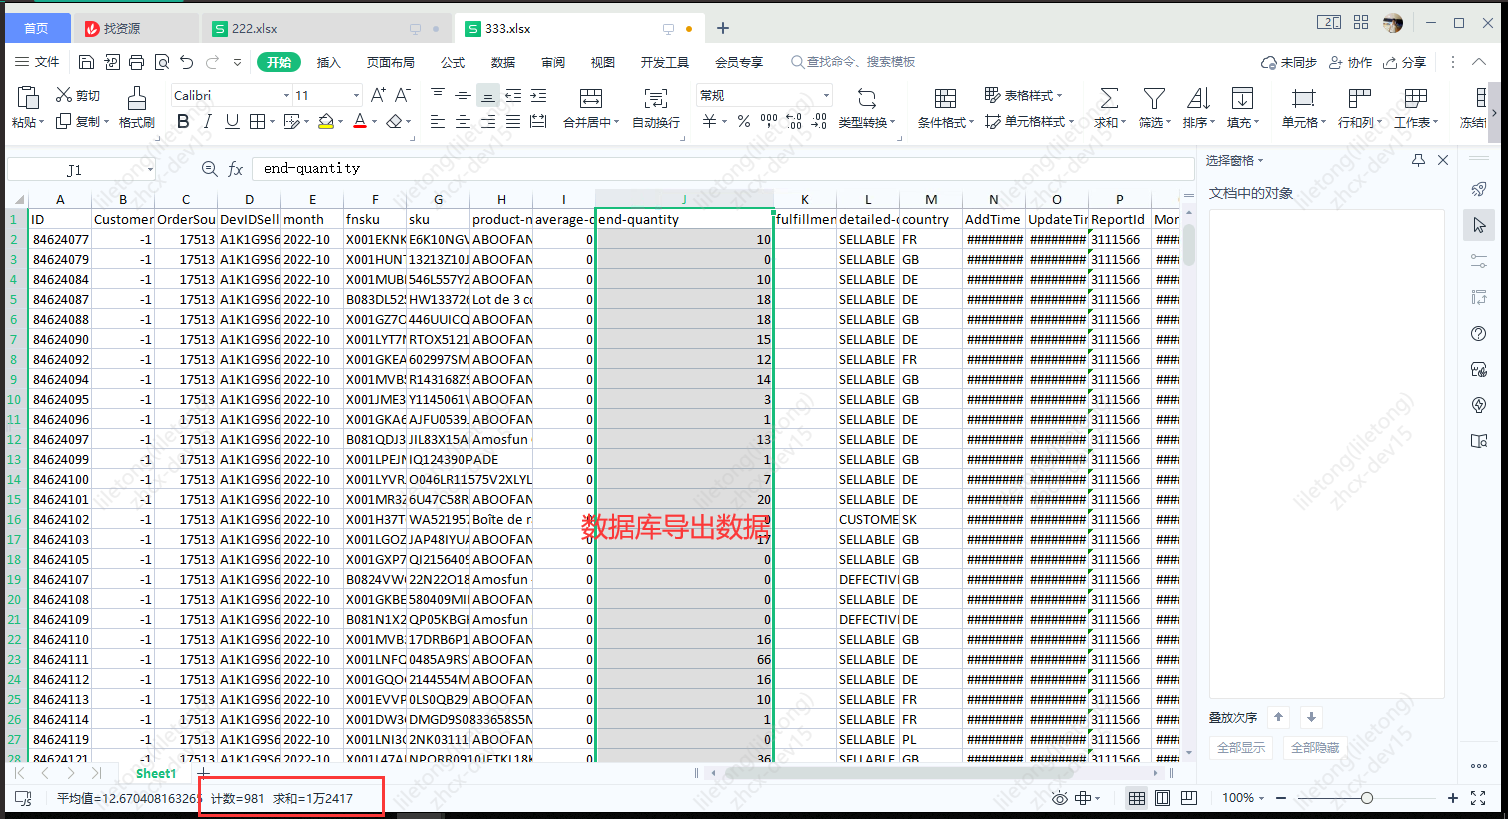The image size is (1508, 819).
Task: Toggle underline formatting
Action: point(232,122)
